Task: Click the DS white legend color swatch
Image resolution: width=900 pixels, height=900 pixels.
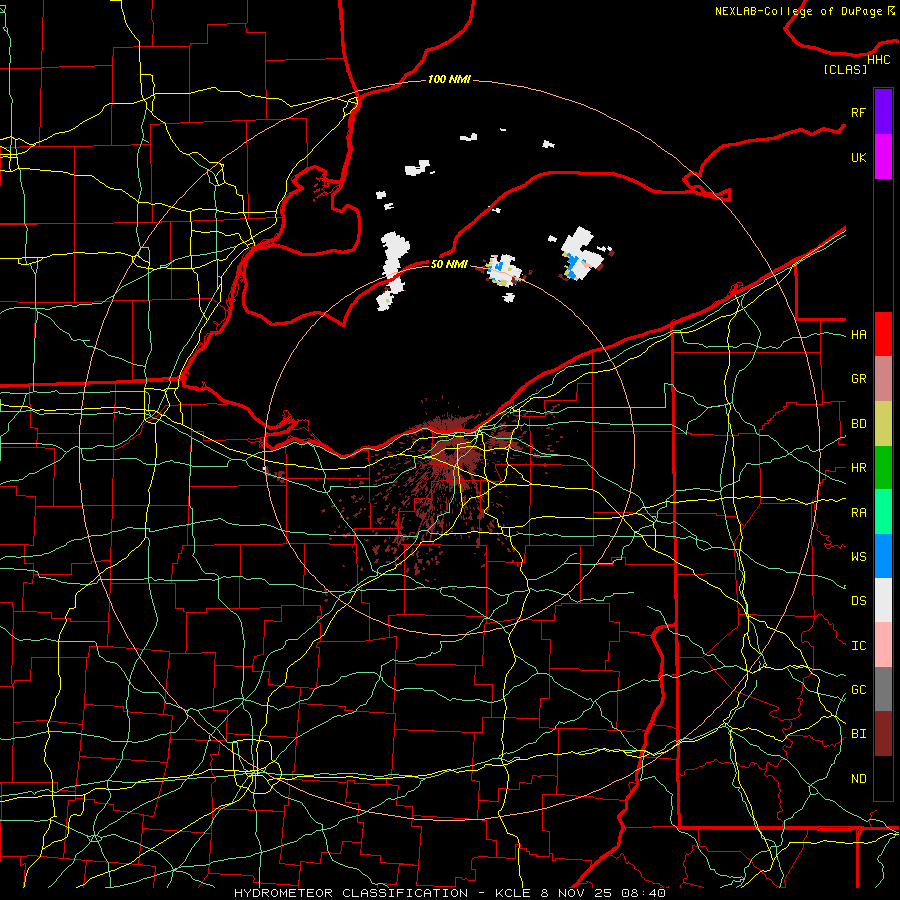Action: 883,600
